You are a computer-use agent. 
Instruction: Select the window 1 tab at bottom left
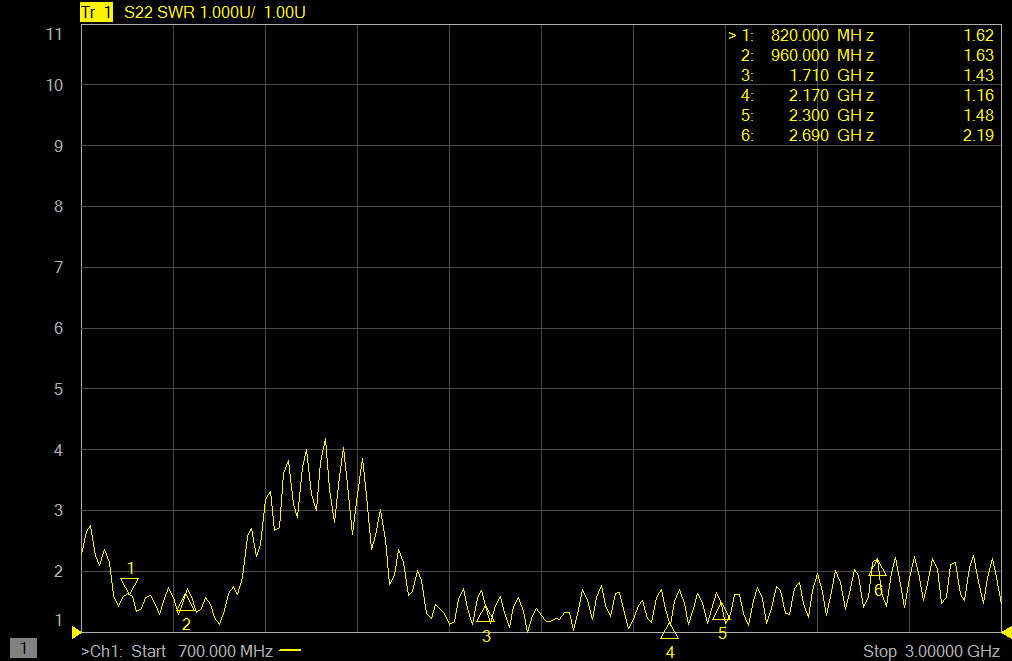(23, 648)
